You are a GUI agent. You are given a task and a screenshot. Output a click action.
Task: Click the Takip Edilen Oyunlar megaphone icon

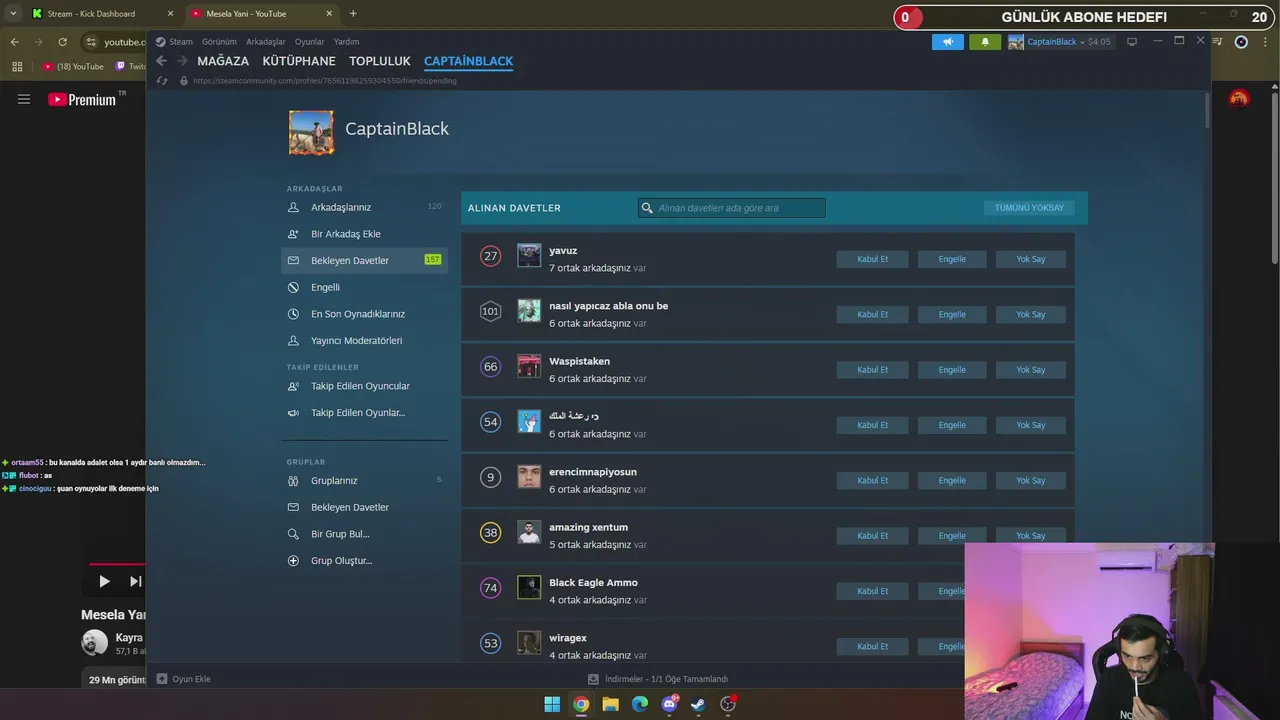[293, 413]
